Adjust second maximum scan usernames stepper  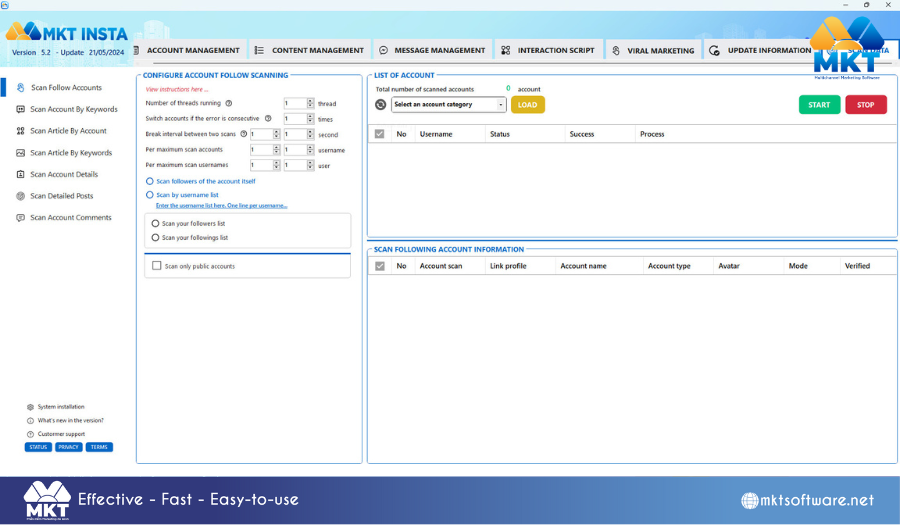[311, 165]
